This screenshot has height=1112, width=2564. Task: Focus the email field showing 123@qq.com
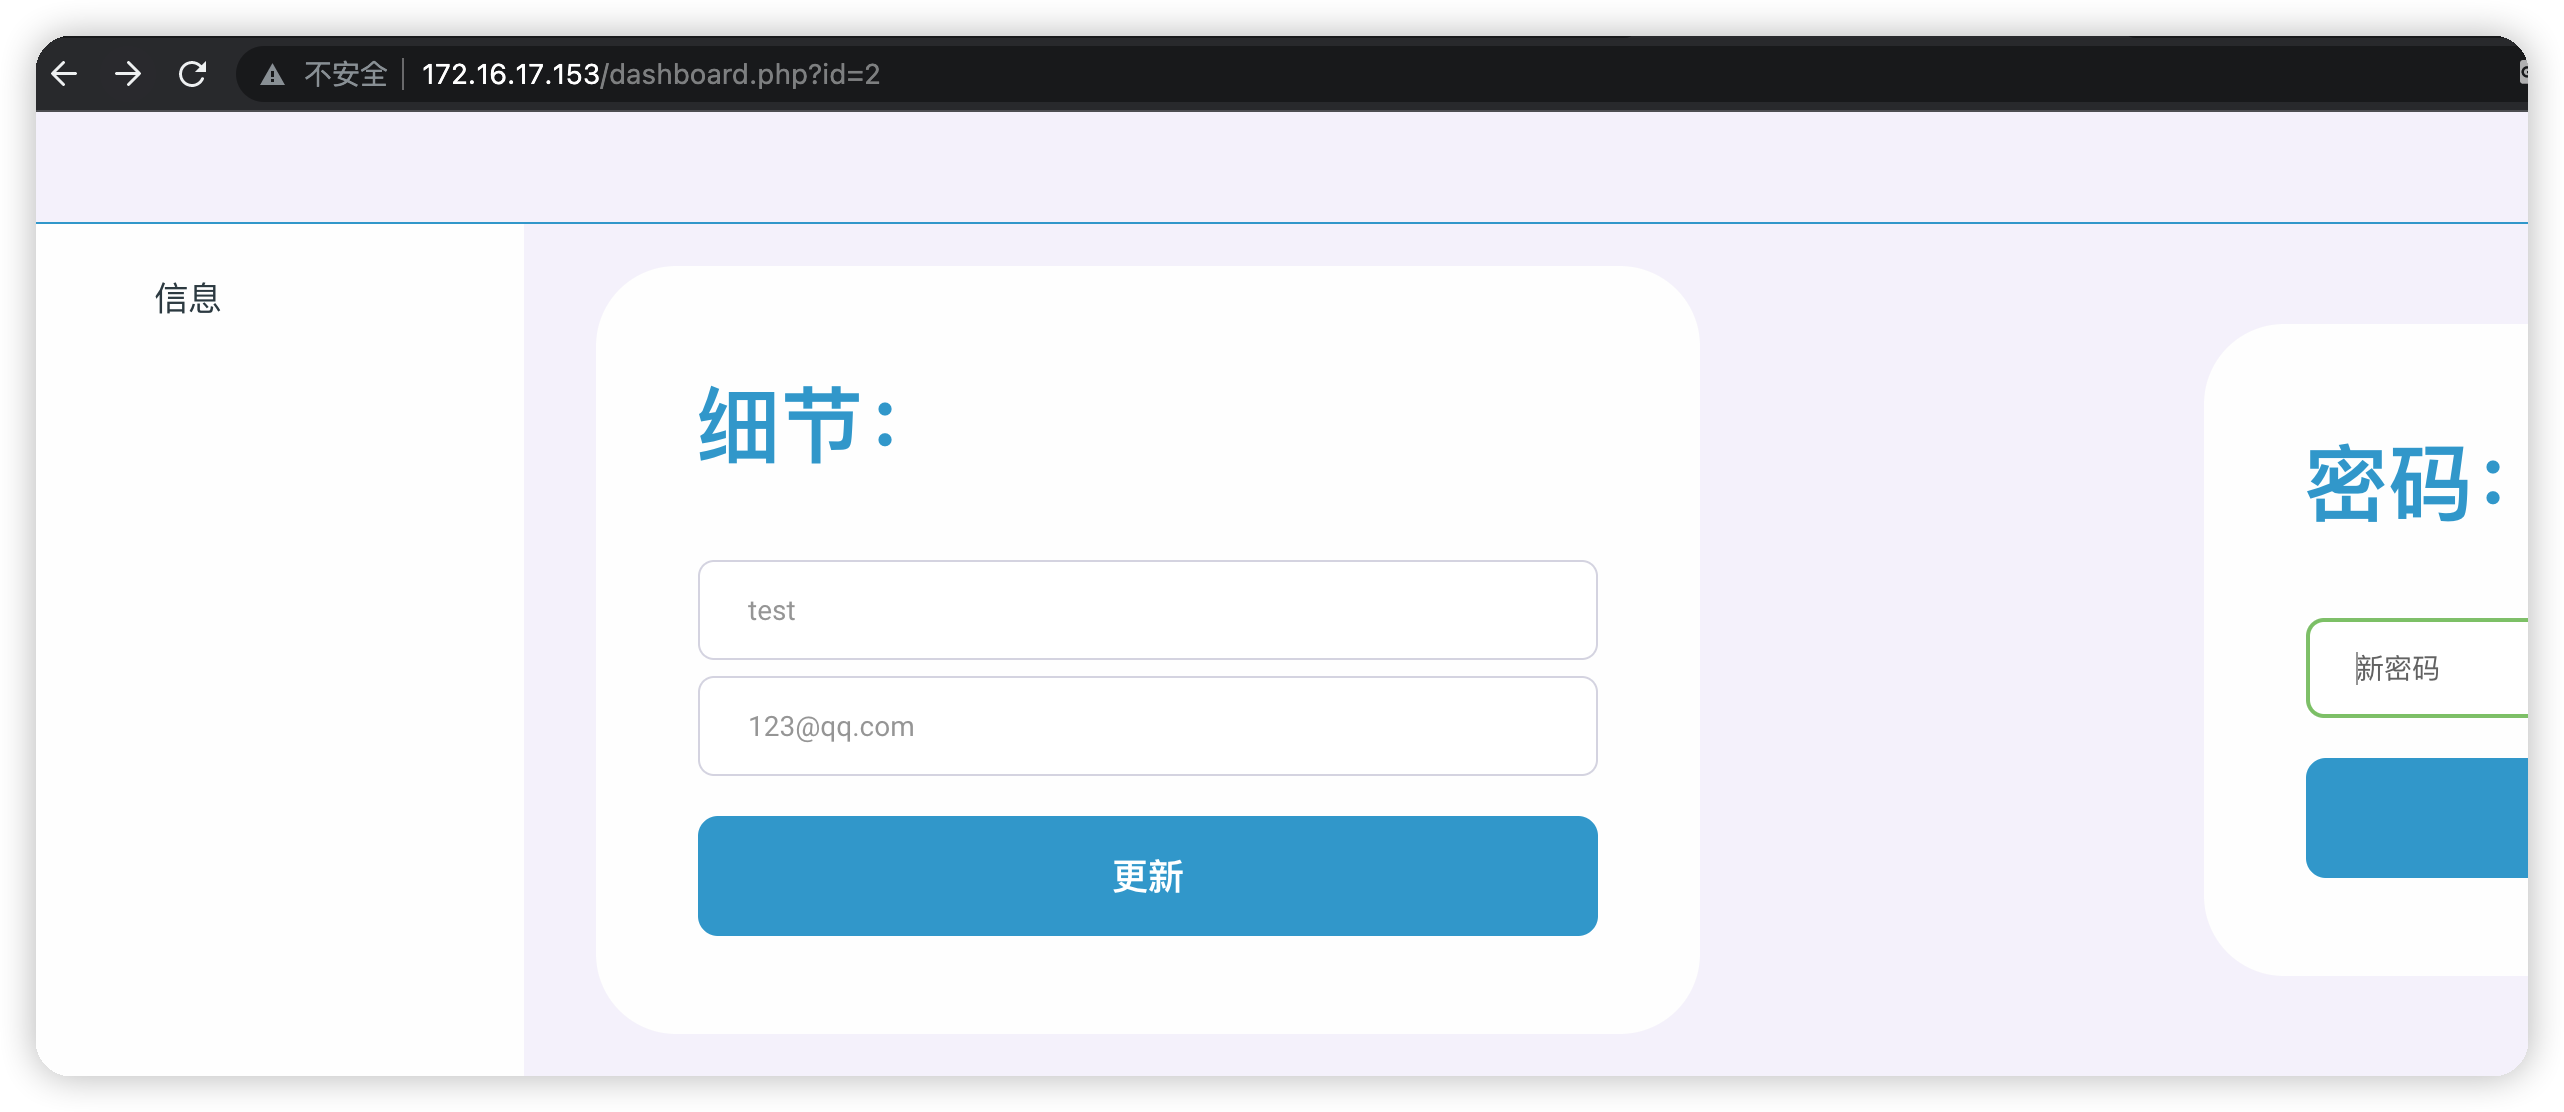(1147, 726)
